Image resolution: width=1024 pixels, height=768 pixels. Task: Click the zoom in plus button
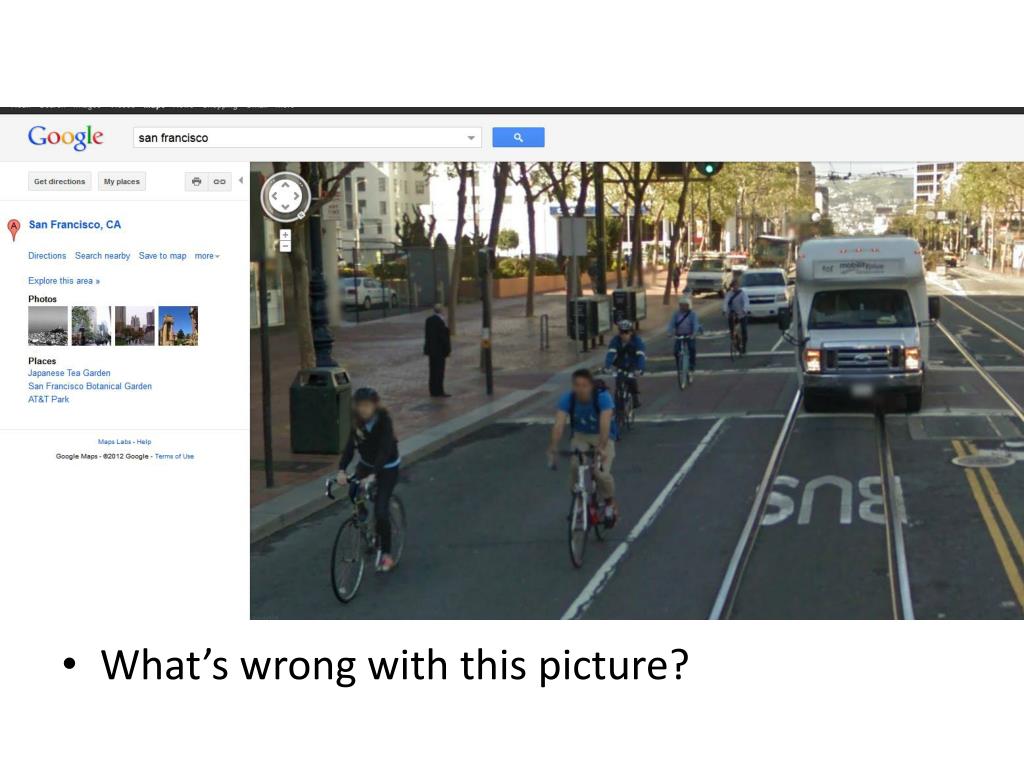pyautogui.click(x=285, y=234)
